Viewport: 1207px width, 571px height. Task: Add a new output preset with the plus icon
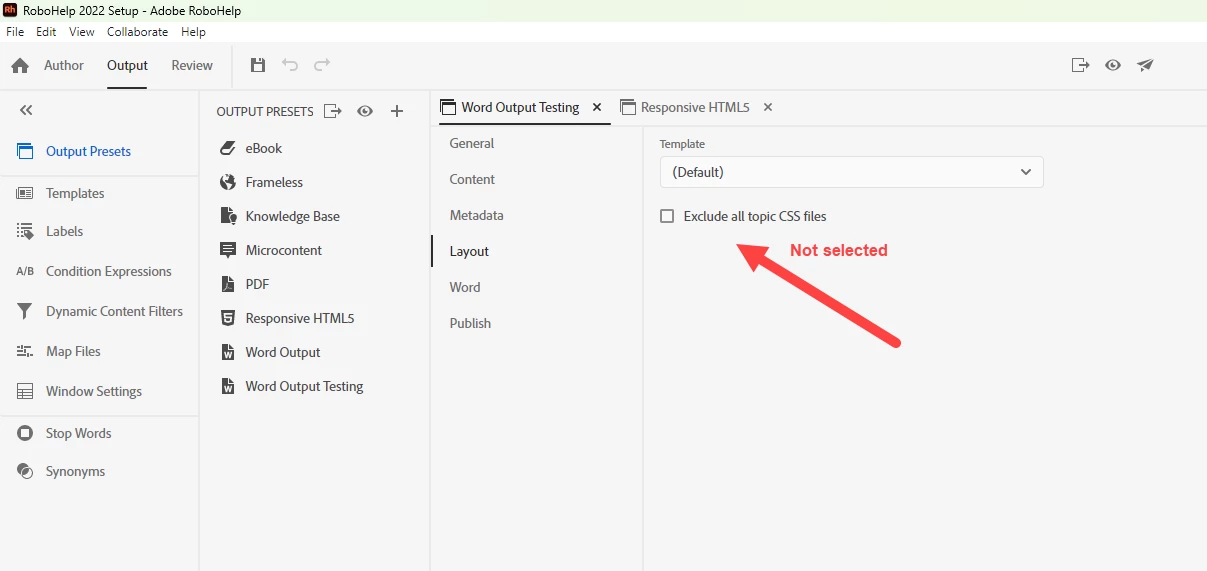[x=397, y=111]
